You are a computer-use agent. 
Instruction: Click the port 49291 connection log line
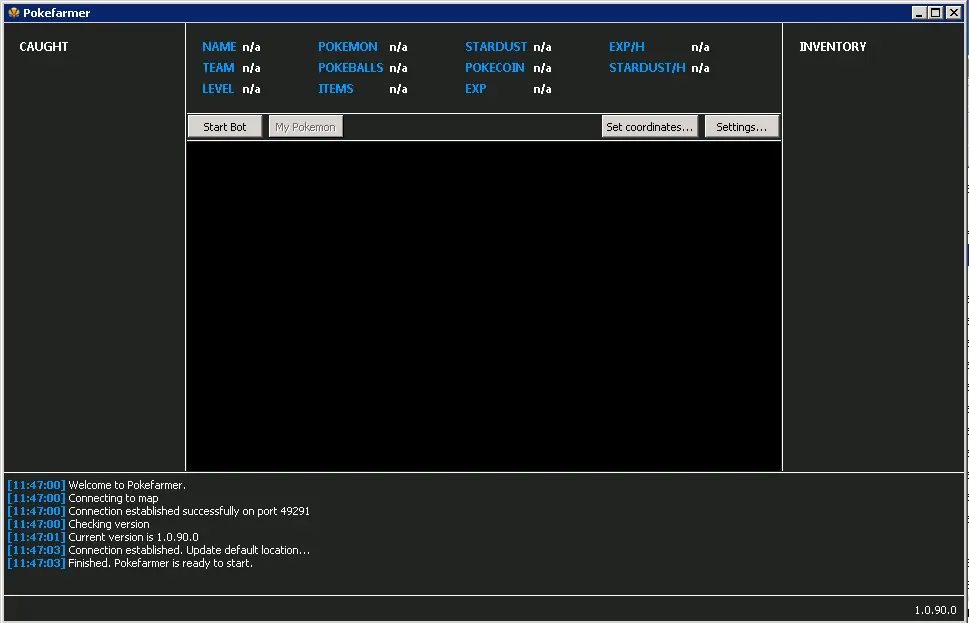point(188,511)
